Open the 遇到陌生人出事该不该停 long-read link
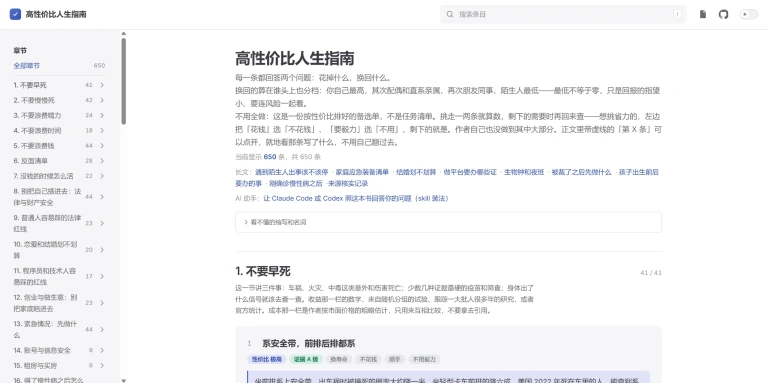768x383 pixels. pos(291,172)
